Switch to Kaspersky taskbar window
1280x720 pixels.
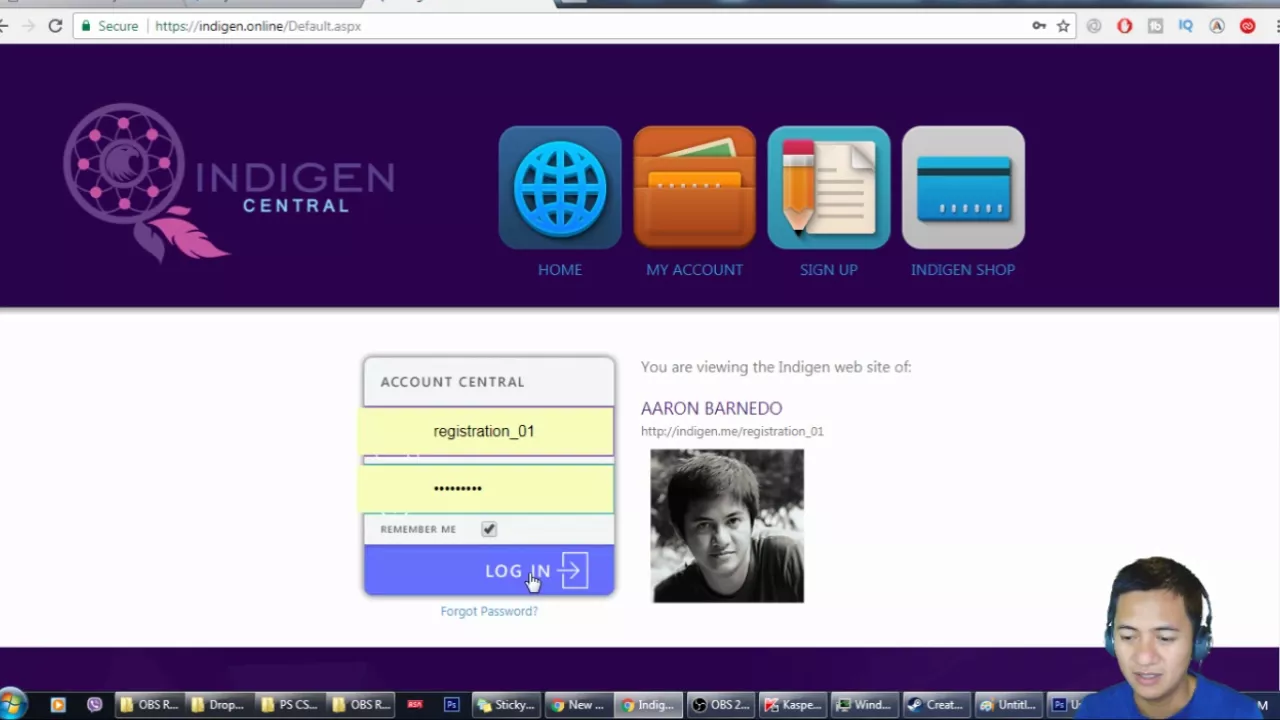[x=794, y=705]
